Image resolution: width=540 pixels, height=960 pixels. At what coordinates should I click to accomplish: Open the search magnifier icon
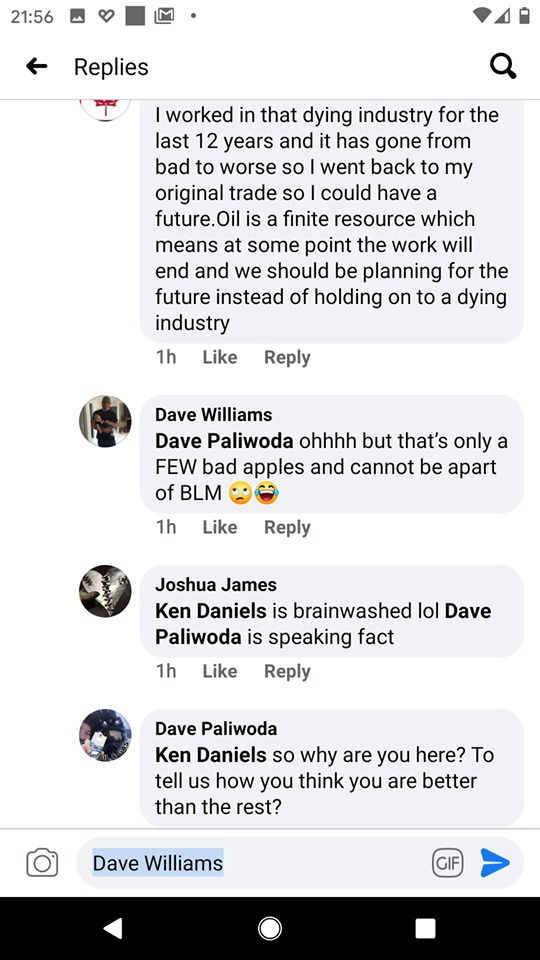pos(503,66)
